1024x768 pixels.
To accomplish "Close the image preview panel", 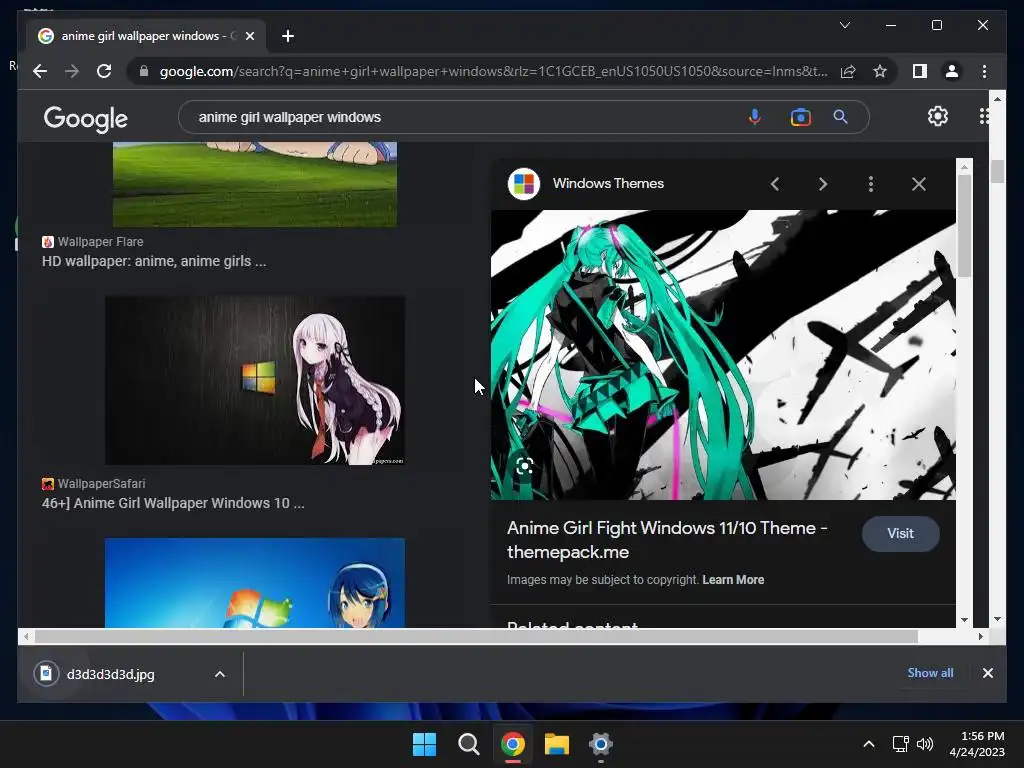I will tap(919, 184).
